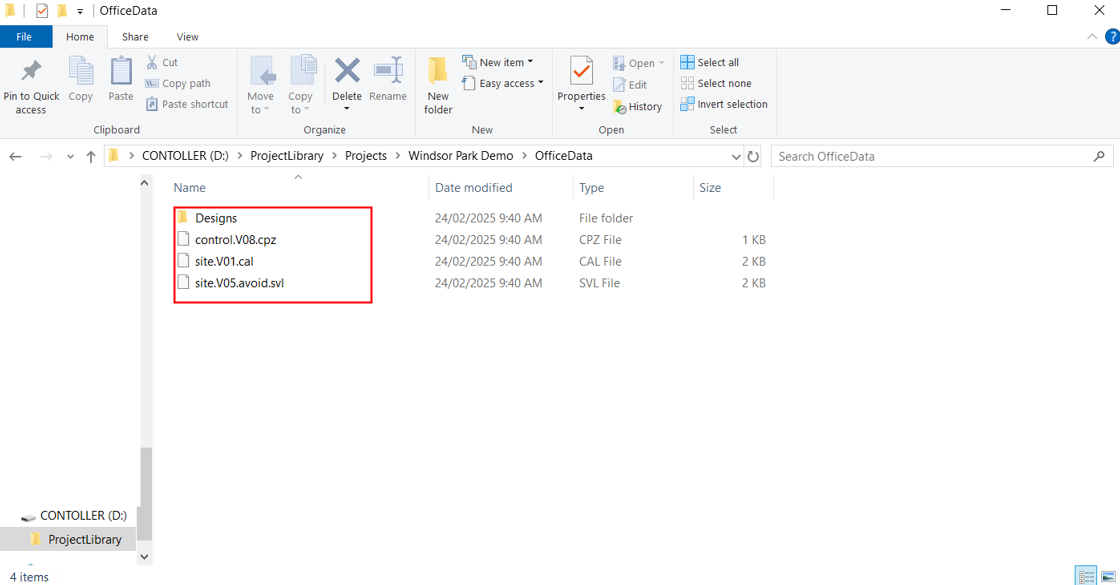Show recent locations dropdown

(x=70, y=156)
